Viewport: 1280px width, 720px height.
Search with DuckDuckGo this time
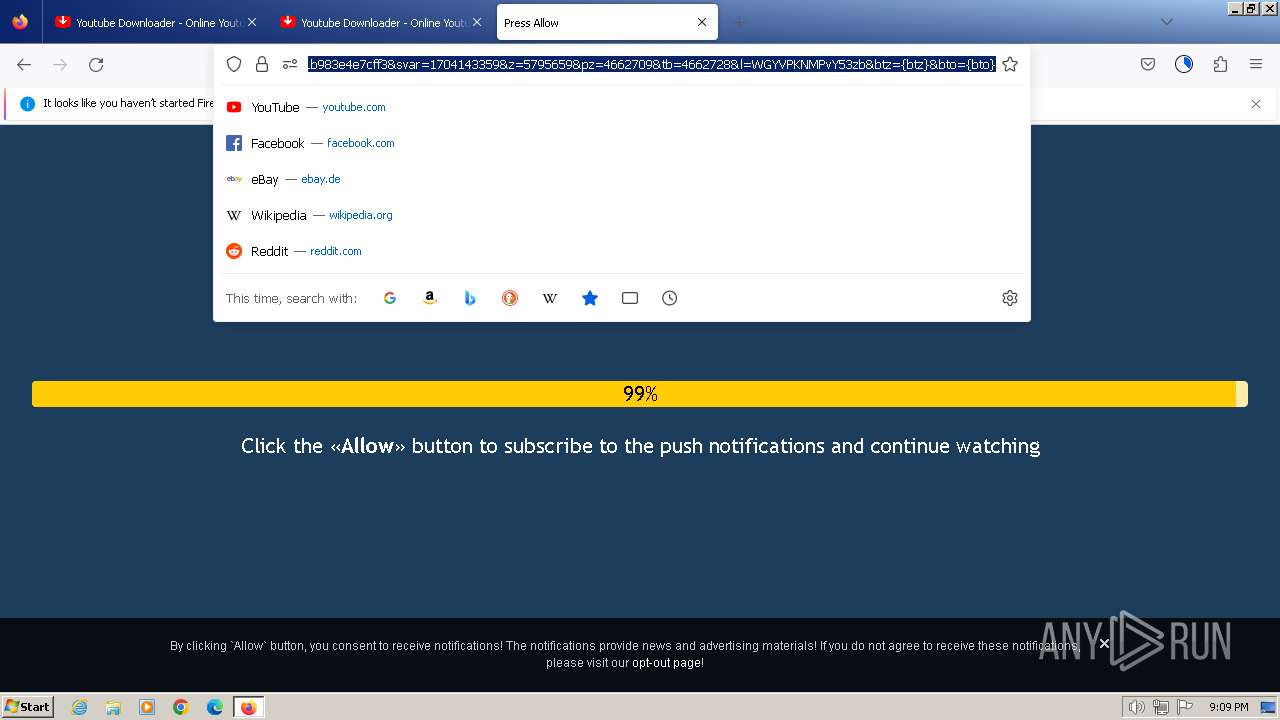[x=510, y=298]
